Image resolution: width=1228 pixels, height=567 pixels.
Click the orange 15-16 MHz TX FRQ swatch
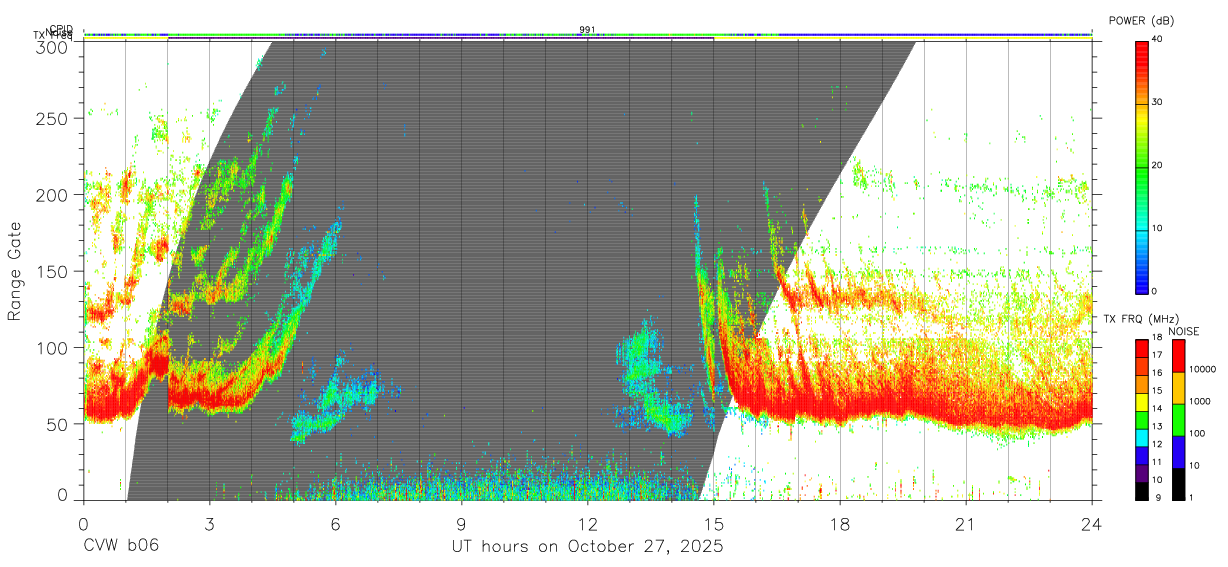pyautogui.click(x=1141, y=384)
